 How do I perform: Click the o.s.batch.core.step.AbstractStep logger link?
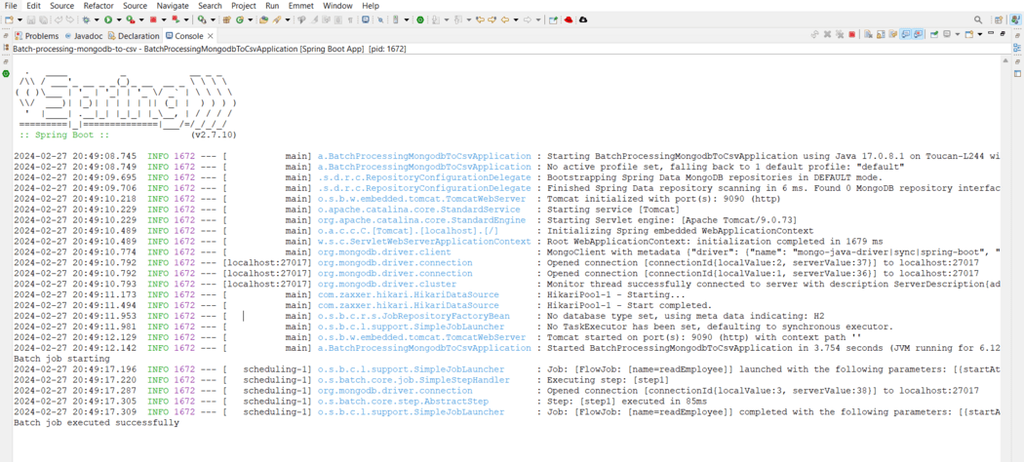coord(403,401)
